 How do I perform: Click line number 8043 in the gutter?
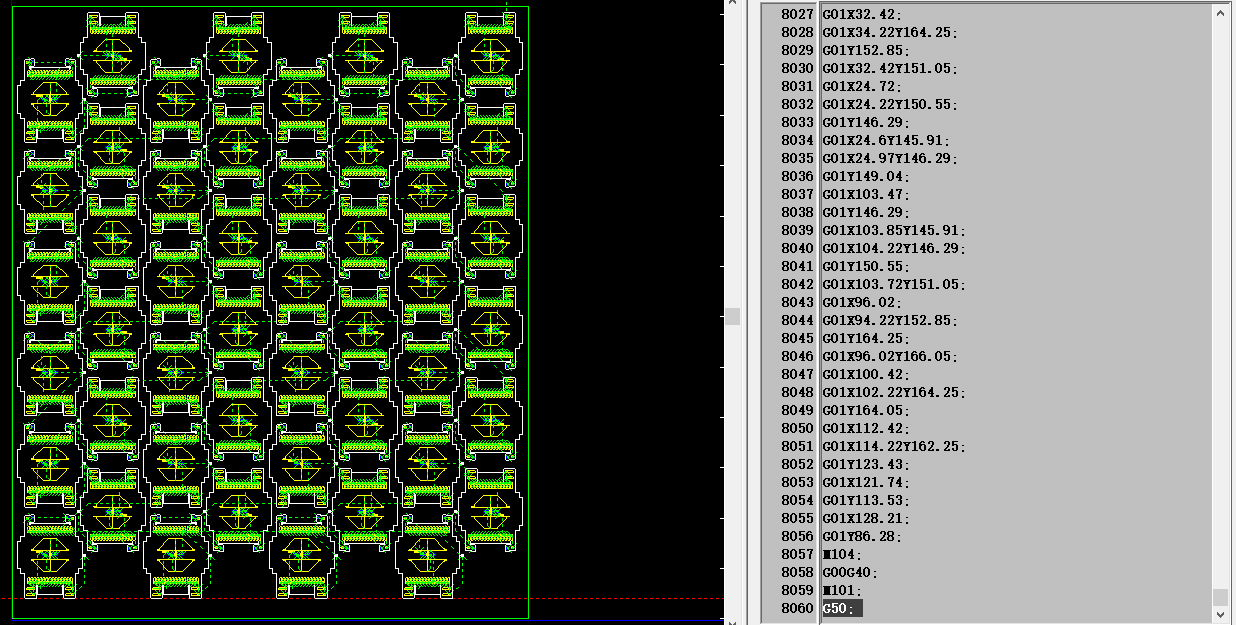[797, 303]
